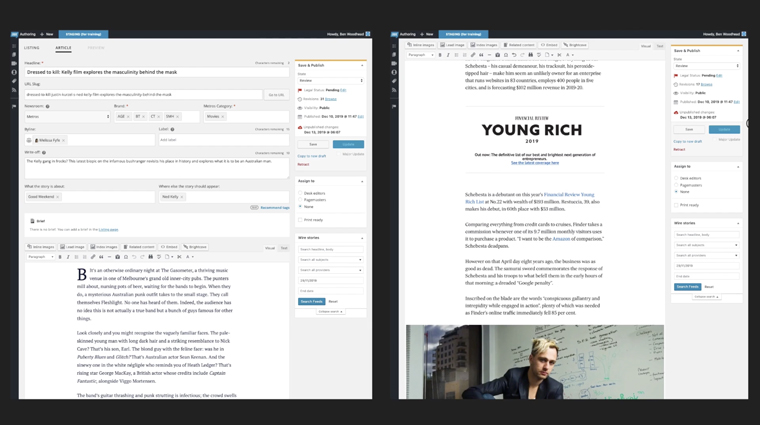Select None radio in the left window's Assign to
Screen dimensions: 760x425
coord(301,206)
